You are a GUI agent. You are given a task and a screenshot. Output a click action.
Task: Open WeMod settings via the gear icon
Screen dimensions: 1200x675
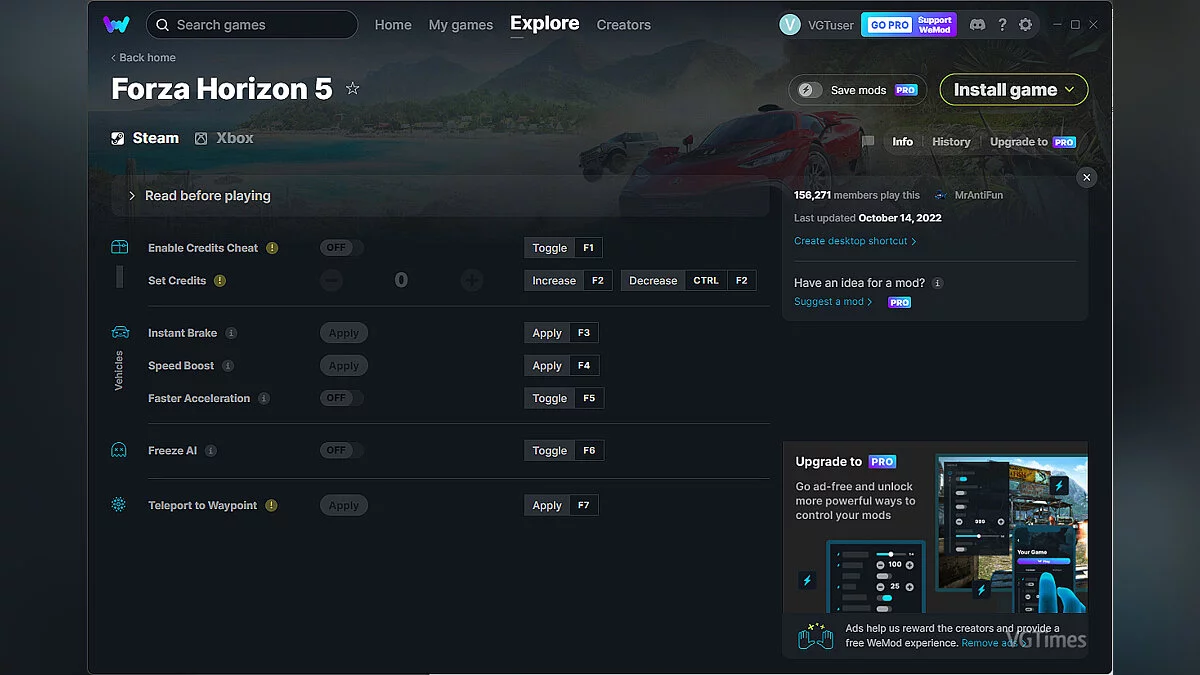pos(1026,24)
